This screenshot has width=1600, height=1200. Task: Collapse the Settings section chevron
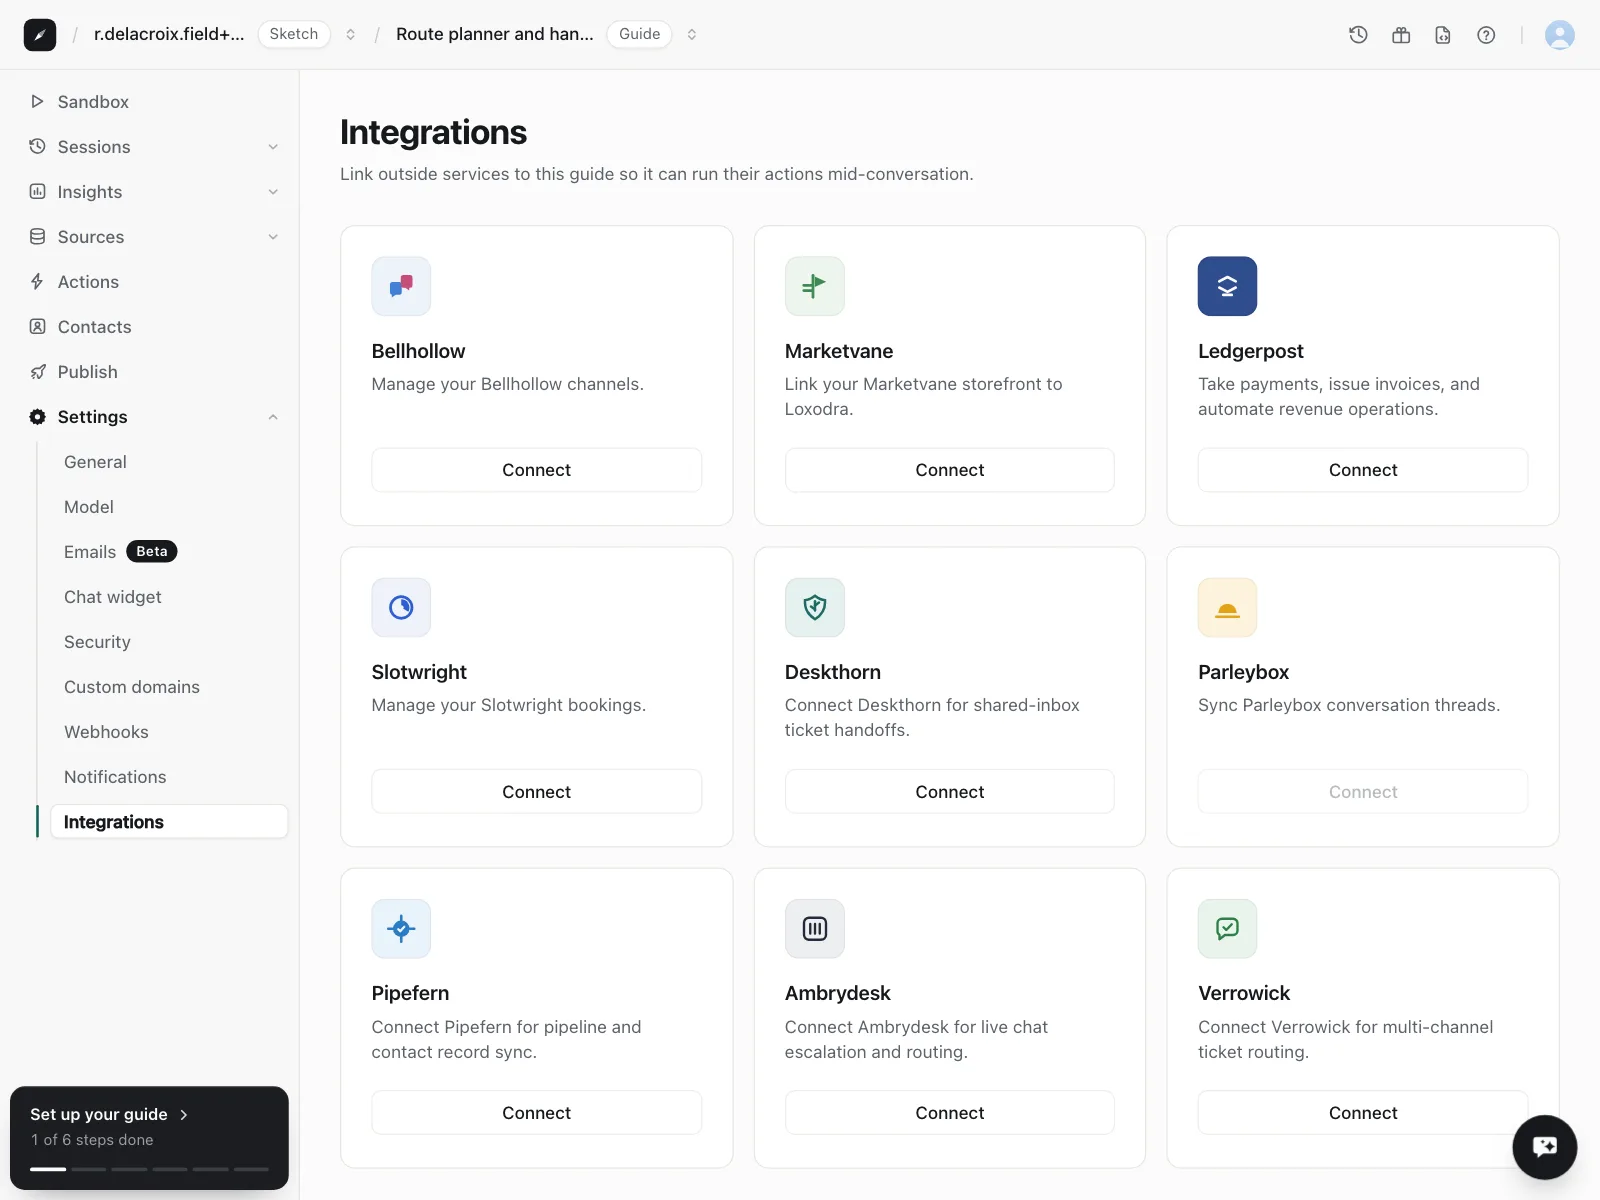pyautogui.click(x=273, y=417)
